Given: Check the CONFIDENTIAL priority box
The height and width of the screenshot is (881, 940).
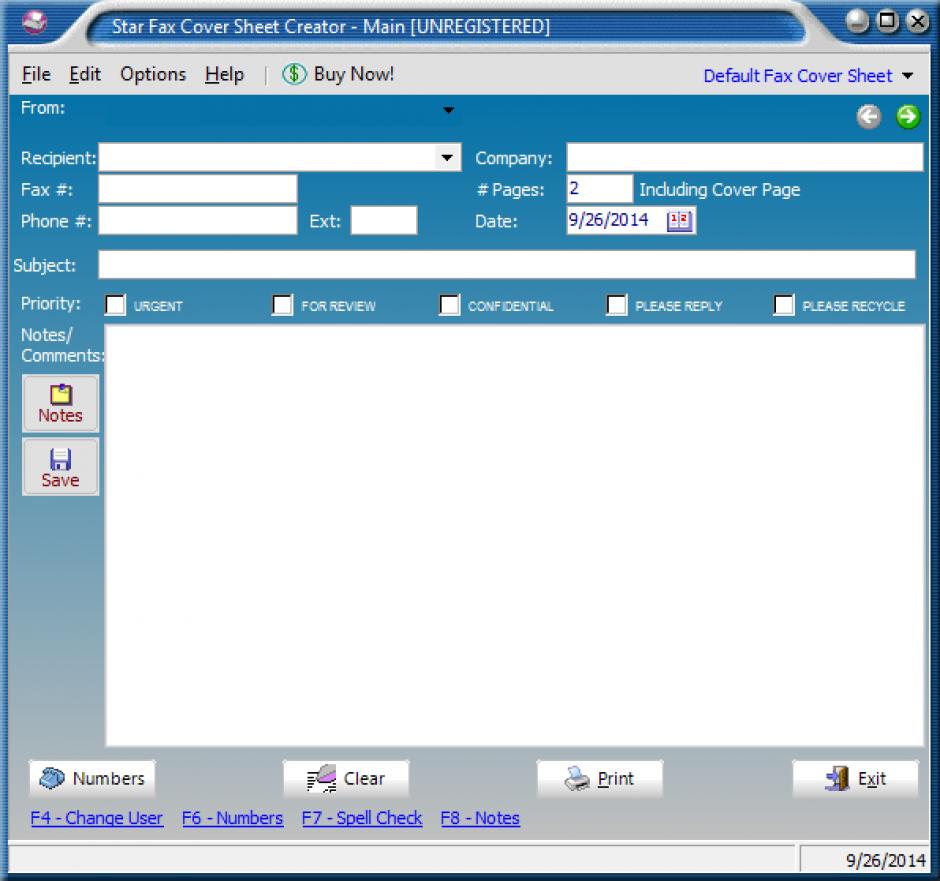Looking at the screenshot, I should (x=450, y=305).
